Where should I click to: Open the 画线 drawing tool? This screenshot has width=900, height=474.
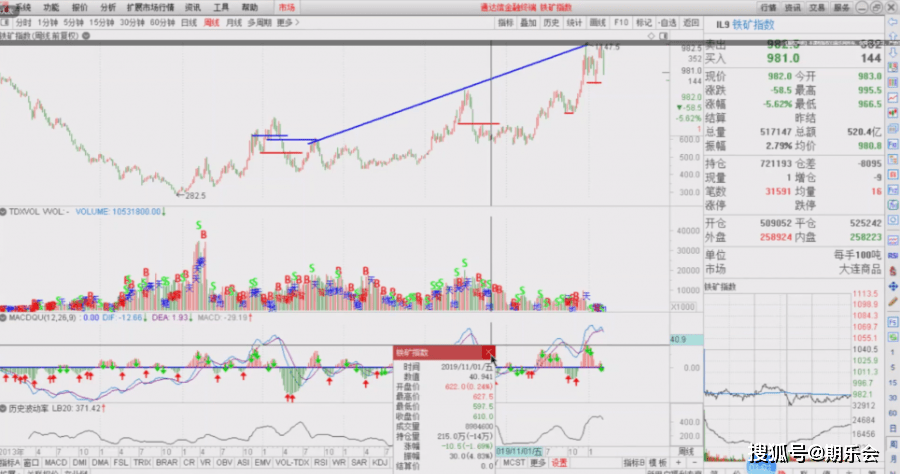click(598, 21)
